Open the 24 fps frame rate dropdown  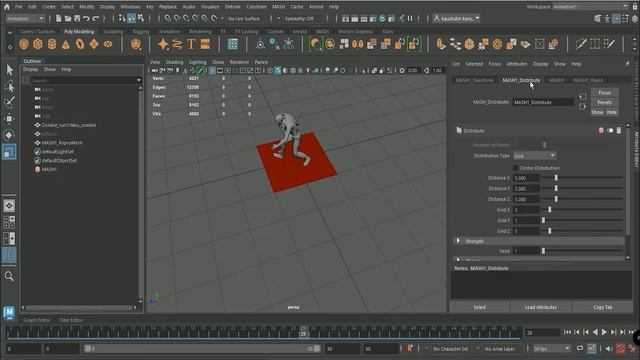coord(551,349)
